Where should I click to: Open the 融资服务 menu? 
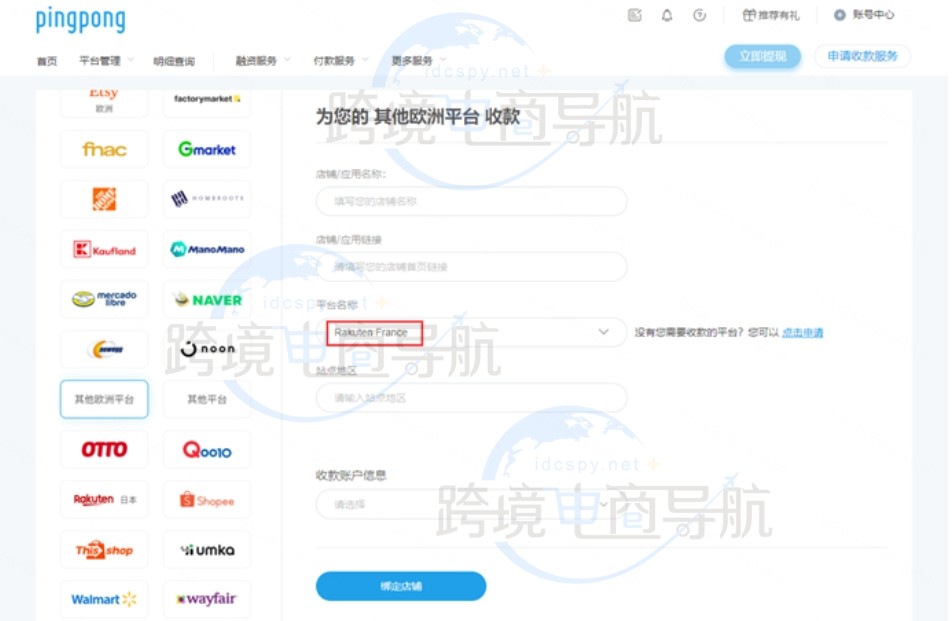[x=262, y=61]
